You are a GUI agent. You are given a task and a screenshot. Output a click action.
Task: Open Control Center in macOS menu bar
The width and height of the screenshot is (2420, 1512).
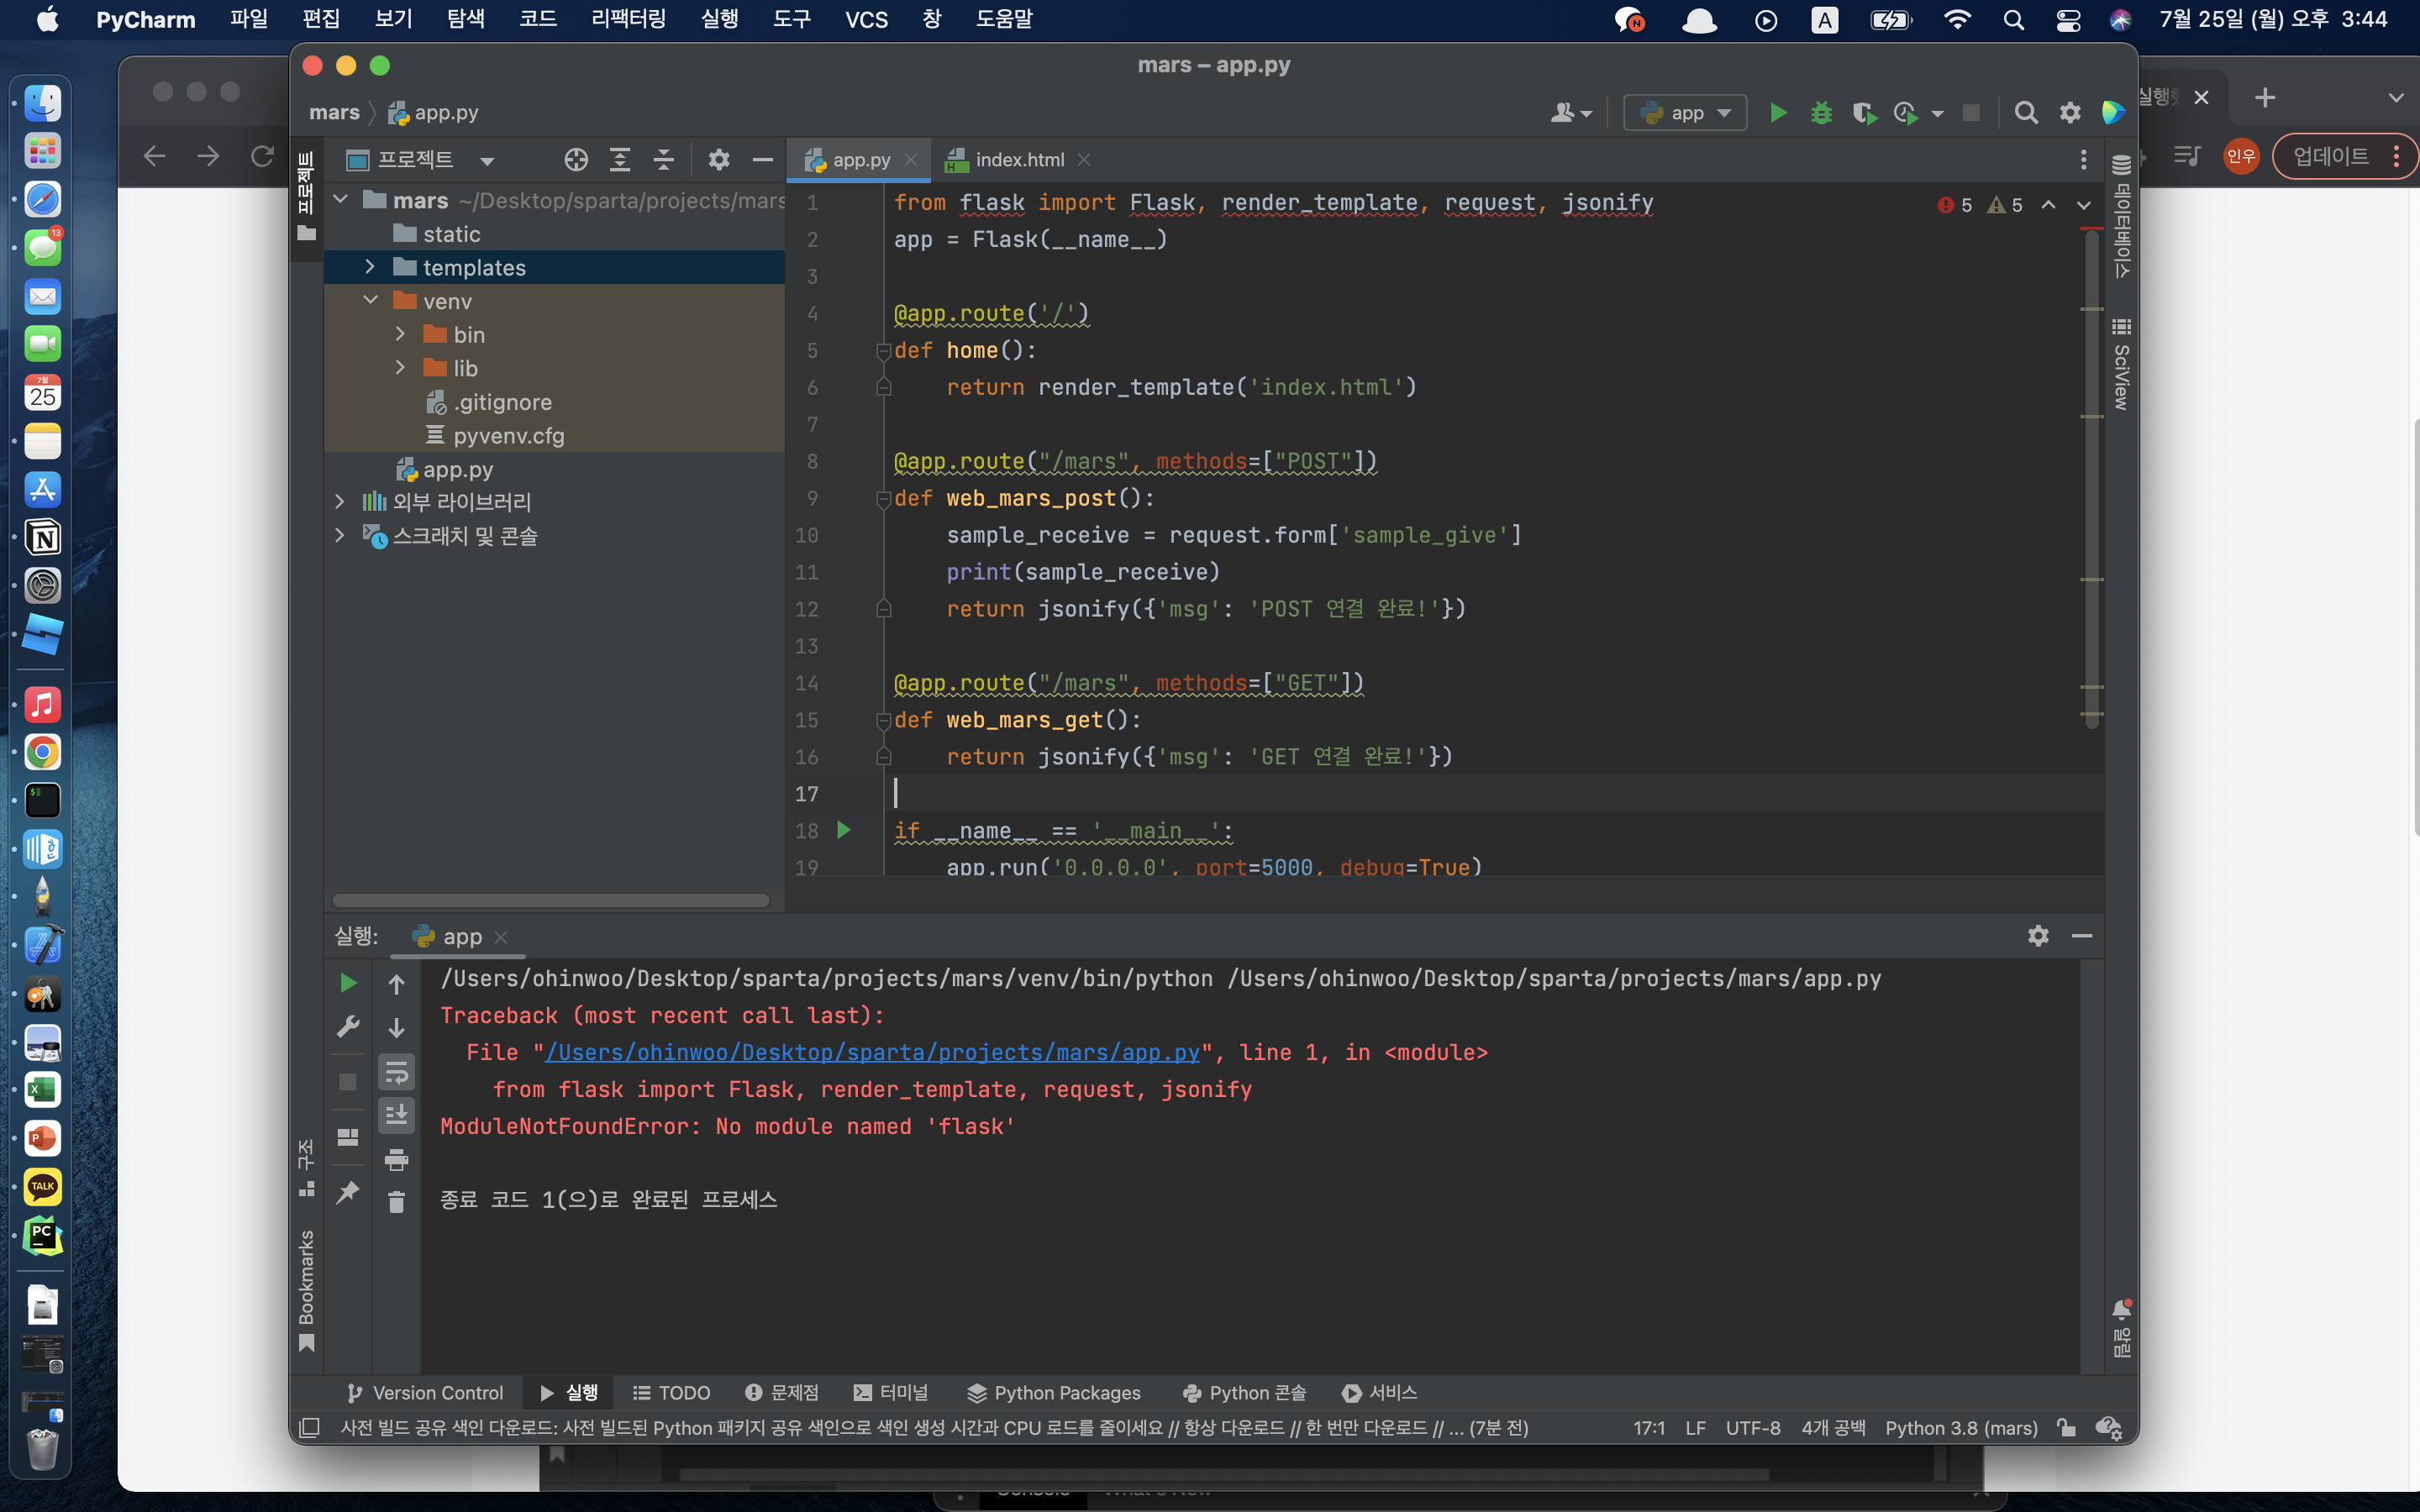pyautogui.click(x=2068, y=19)
